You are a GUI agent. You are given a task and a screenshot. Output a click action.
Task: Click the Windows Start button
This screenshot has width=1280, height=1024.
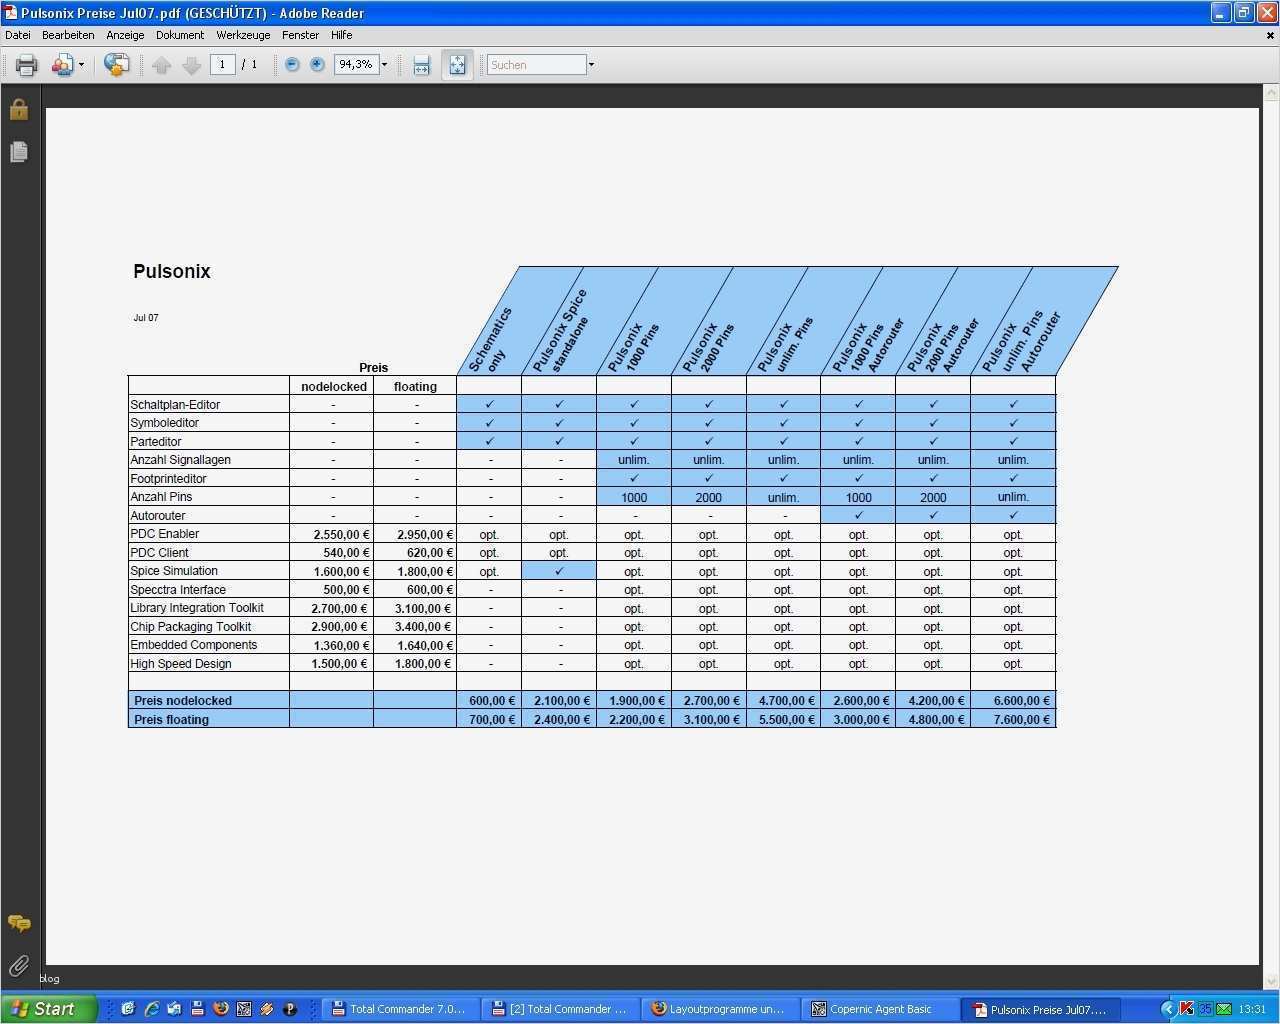49,1009
